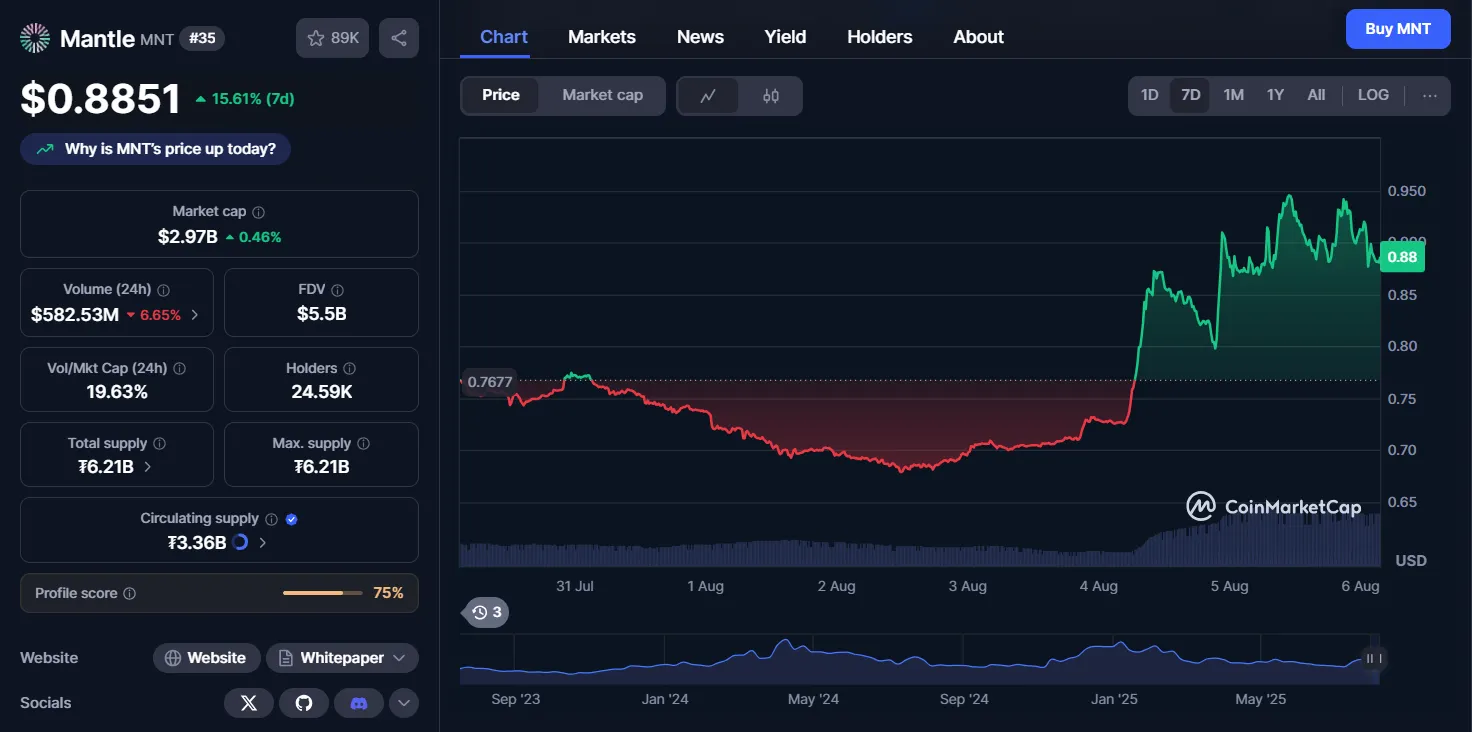Viewport: 1472px width, 732px height.
Task: Switch to candlestick chart icon
Action: point(770,96)
